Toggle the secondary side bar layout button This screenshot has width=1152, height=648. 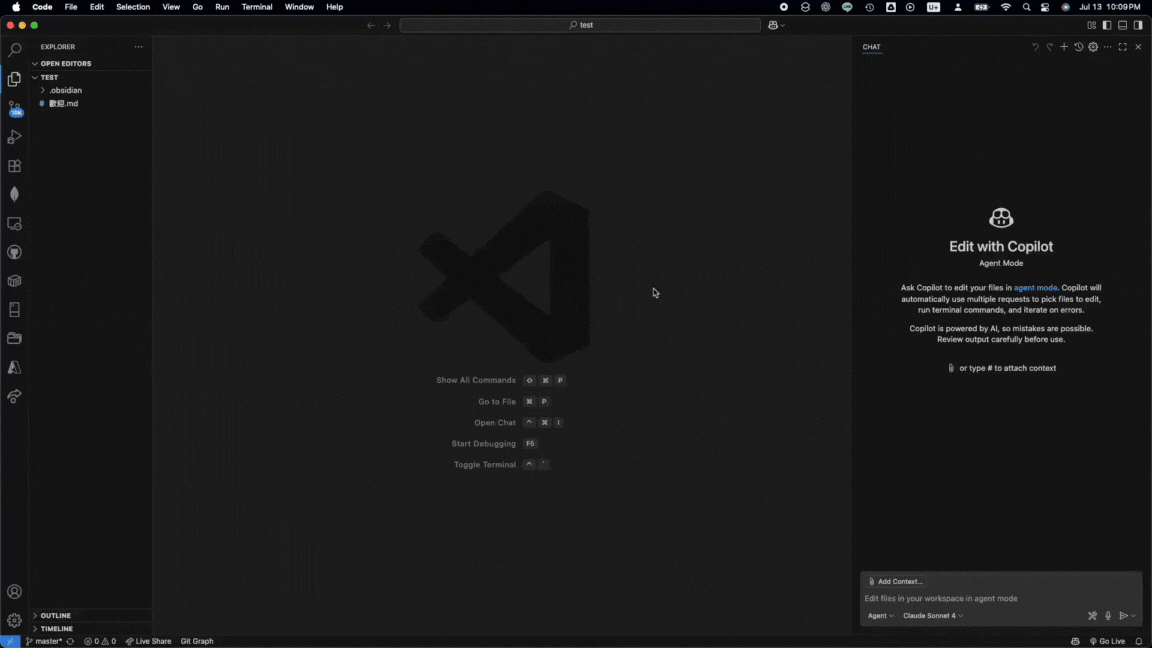[x=1138, y=25]
